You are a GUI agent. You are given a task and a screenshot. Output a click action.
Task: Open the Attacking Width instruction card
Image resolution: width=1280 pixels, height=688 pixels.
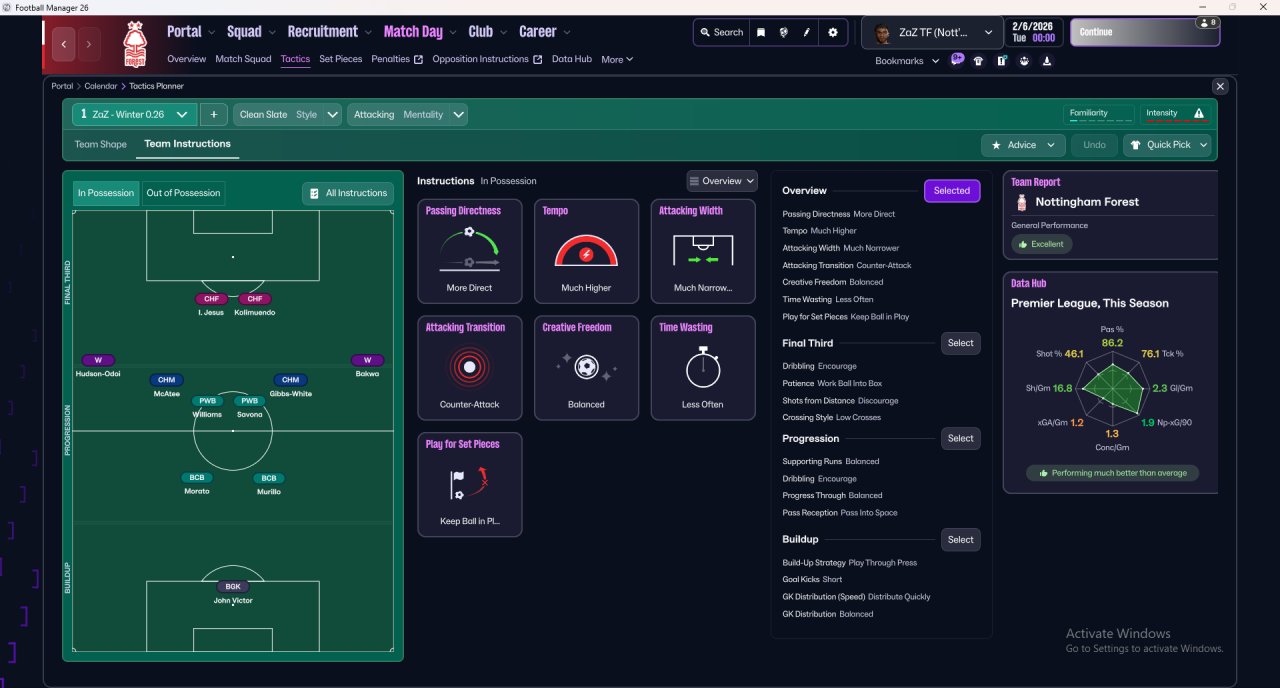pos(703,251)
